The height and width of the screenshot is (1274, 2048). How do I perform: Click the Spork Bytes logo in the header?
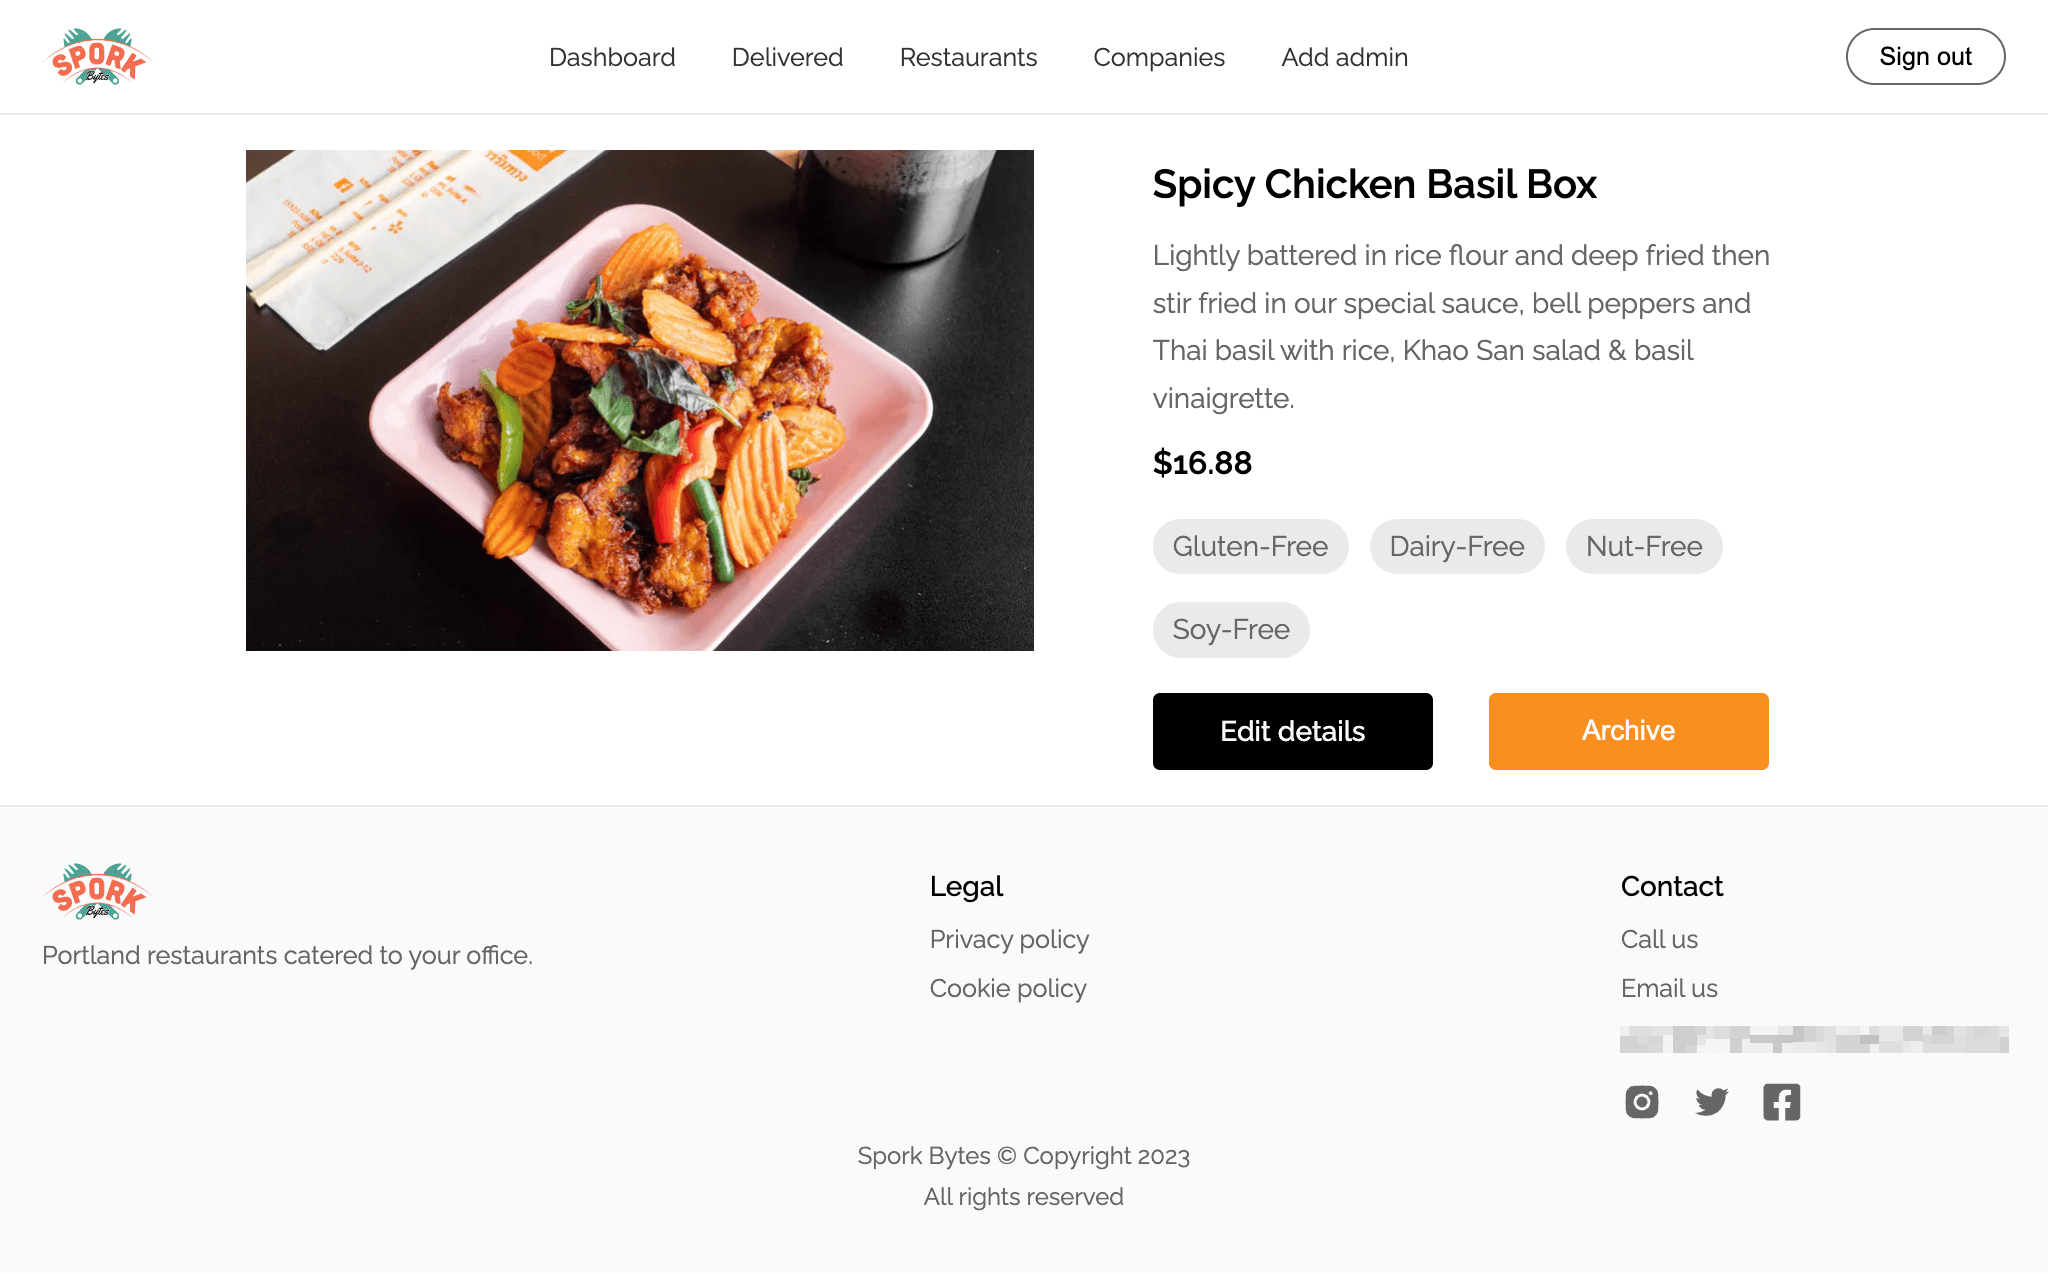click(98, 56)
